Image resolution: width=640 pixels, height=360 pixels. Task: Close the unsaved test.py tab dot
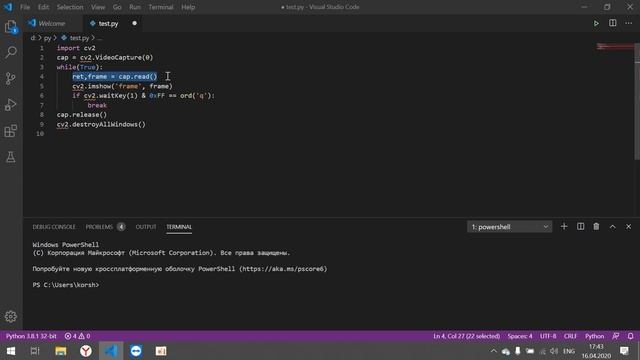coord(134,23)
